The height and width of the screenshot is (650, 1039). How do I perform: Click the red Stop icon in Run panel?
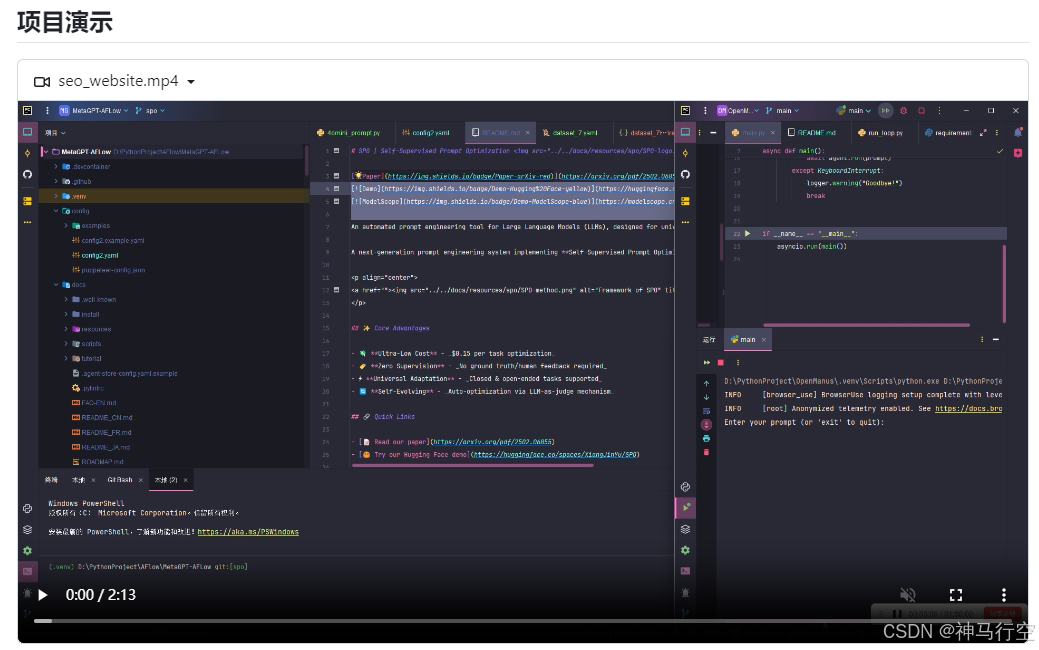721,362
